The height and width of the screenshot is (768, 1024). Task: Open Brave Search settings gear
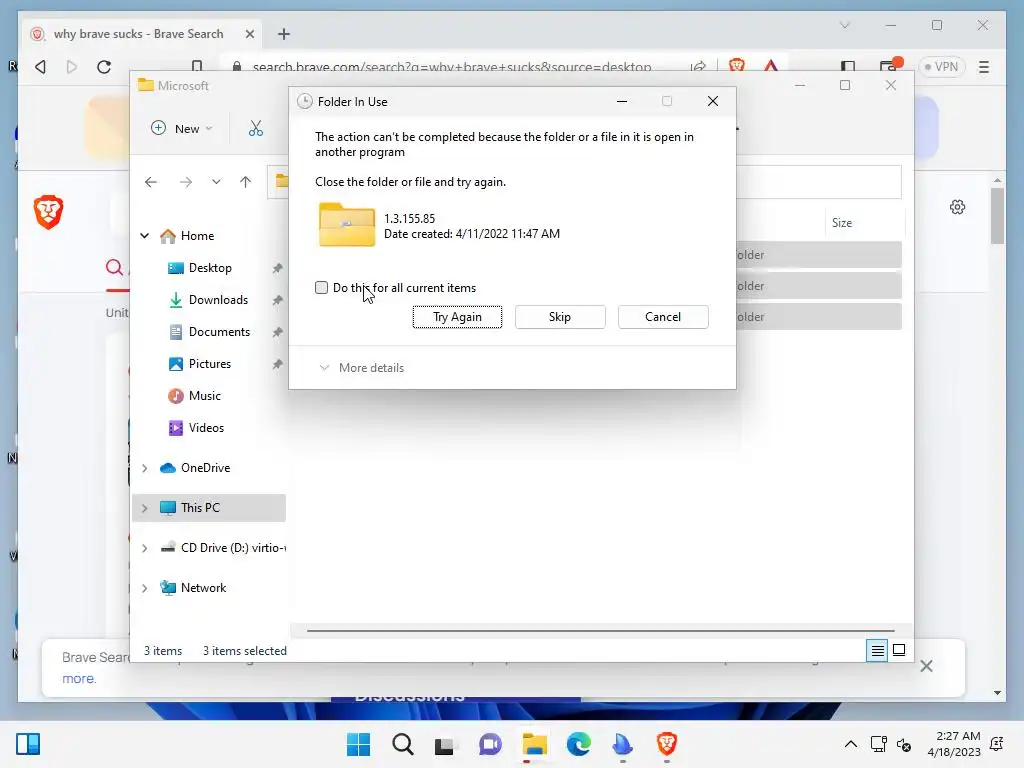click(x=957, y=207)
